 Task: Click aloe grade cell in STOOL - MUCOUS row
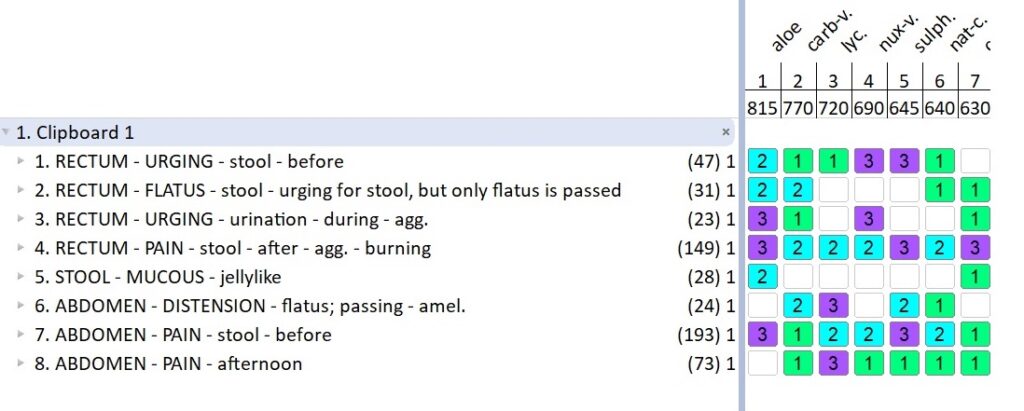pyautogui.click(x=761, y=277)
